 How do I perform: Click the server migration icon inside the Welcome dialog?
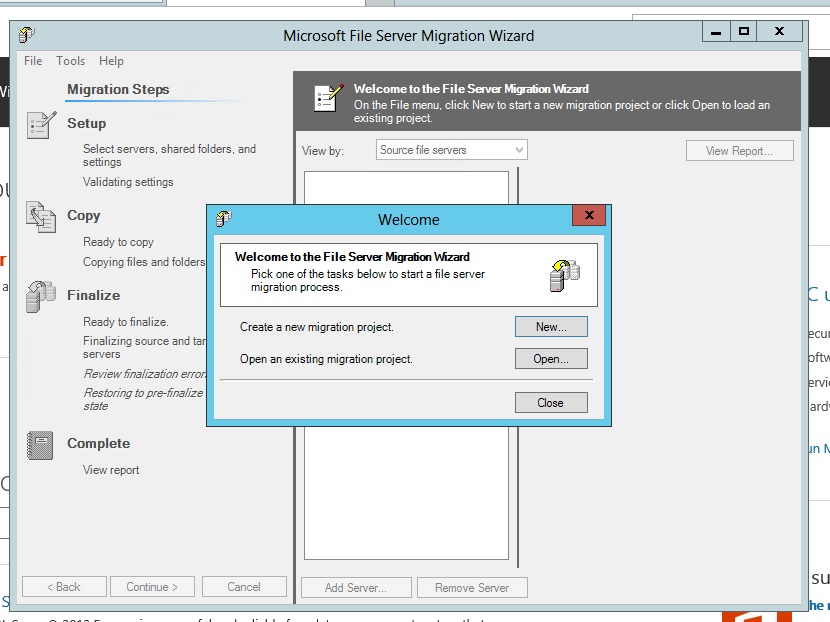pos(565,275)
